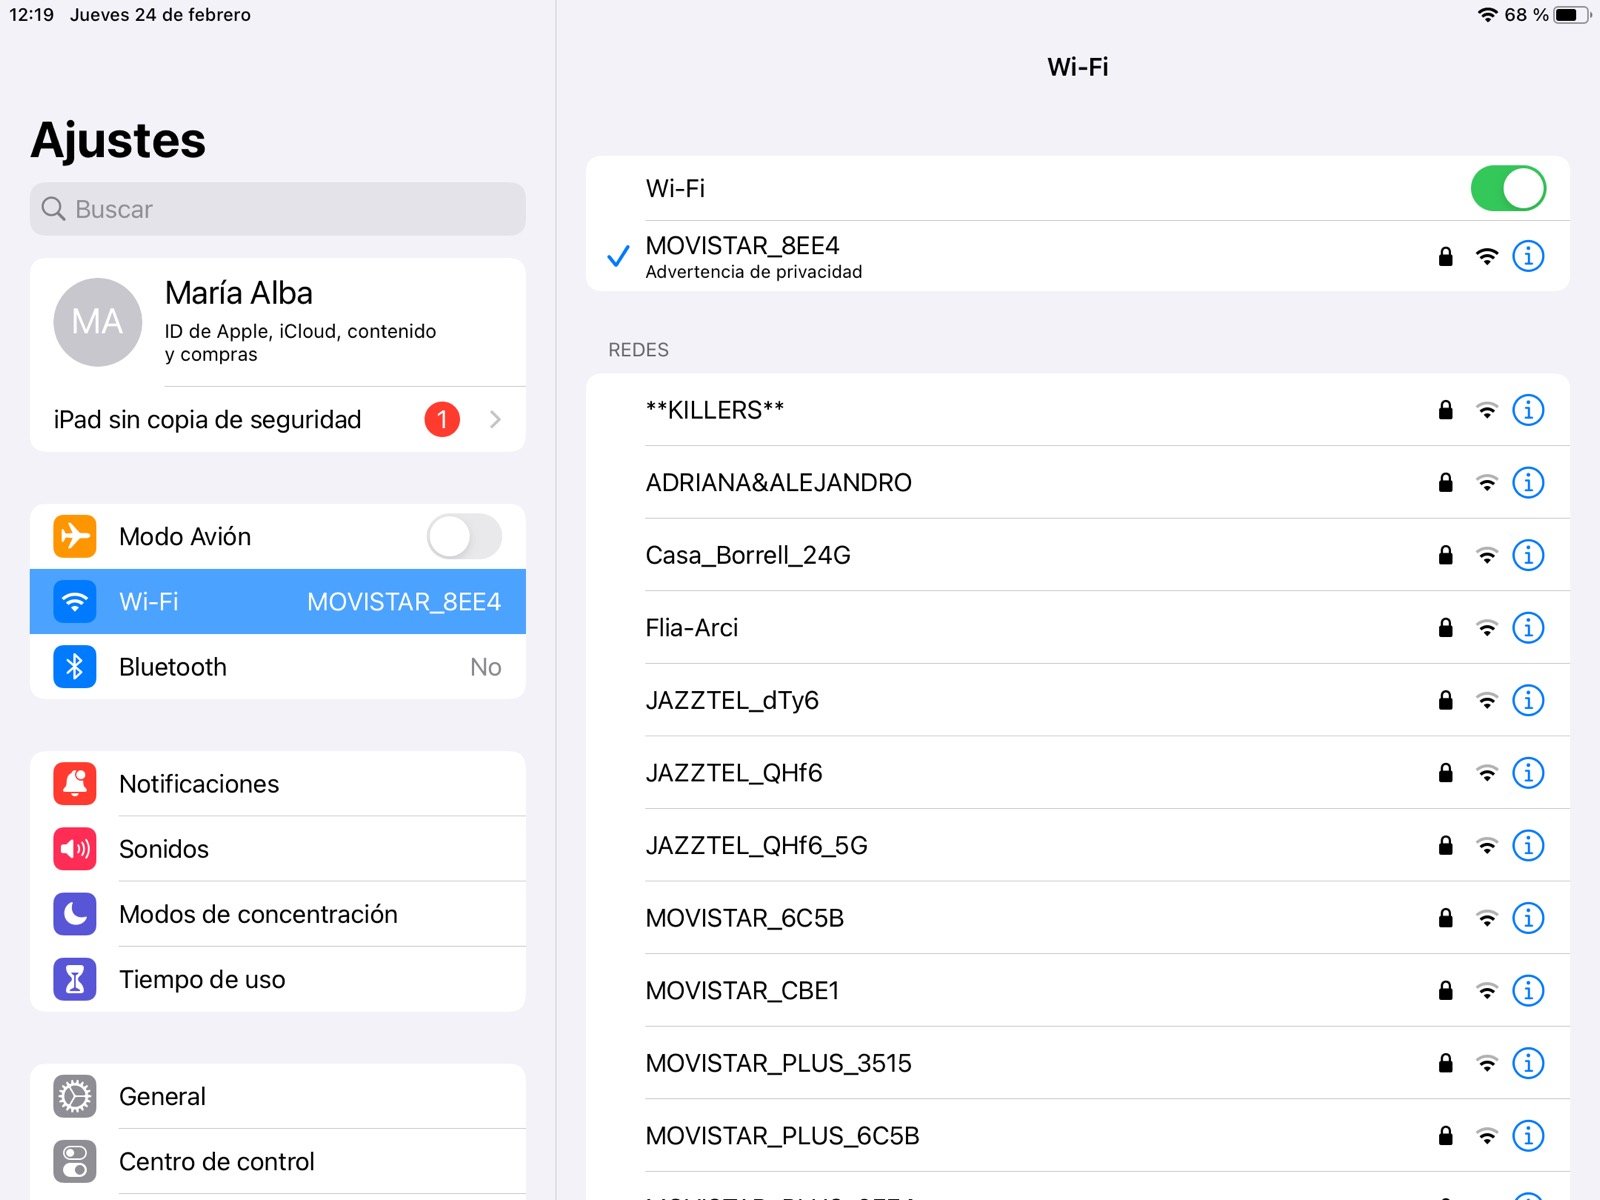Tap the status bar battery icon

pyautogui.click(x=1572, y=15)
